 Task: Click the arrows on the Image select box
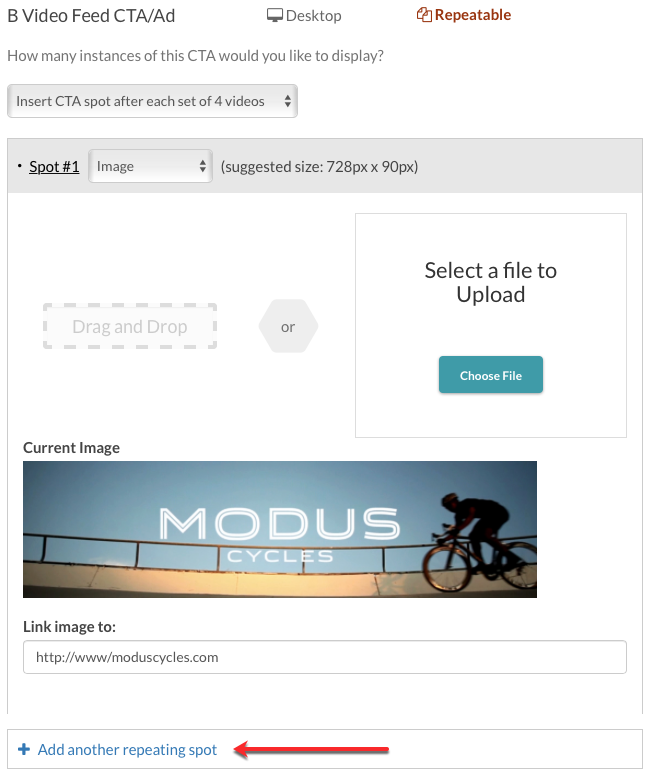(x=202, y=166)
